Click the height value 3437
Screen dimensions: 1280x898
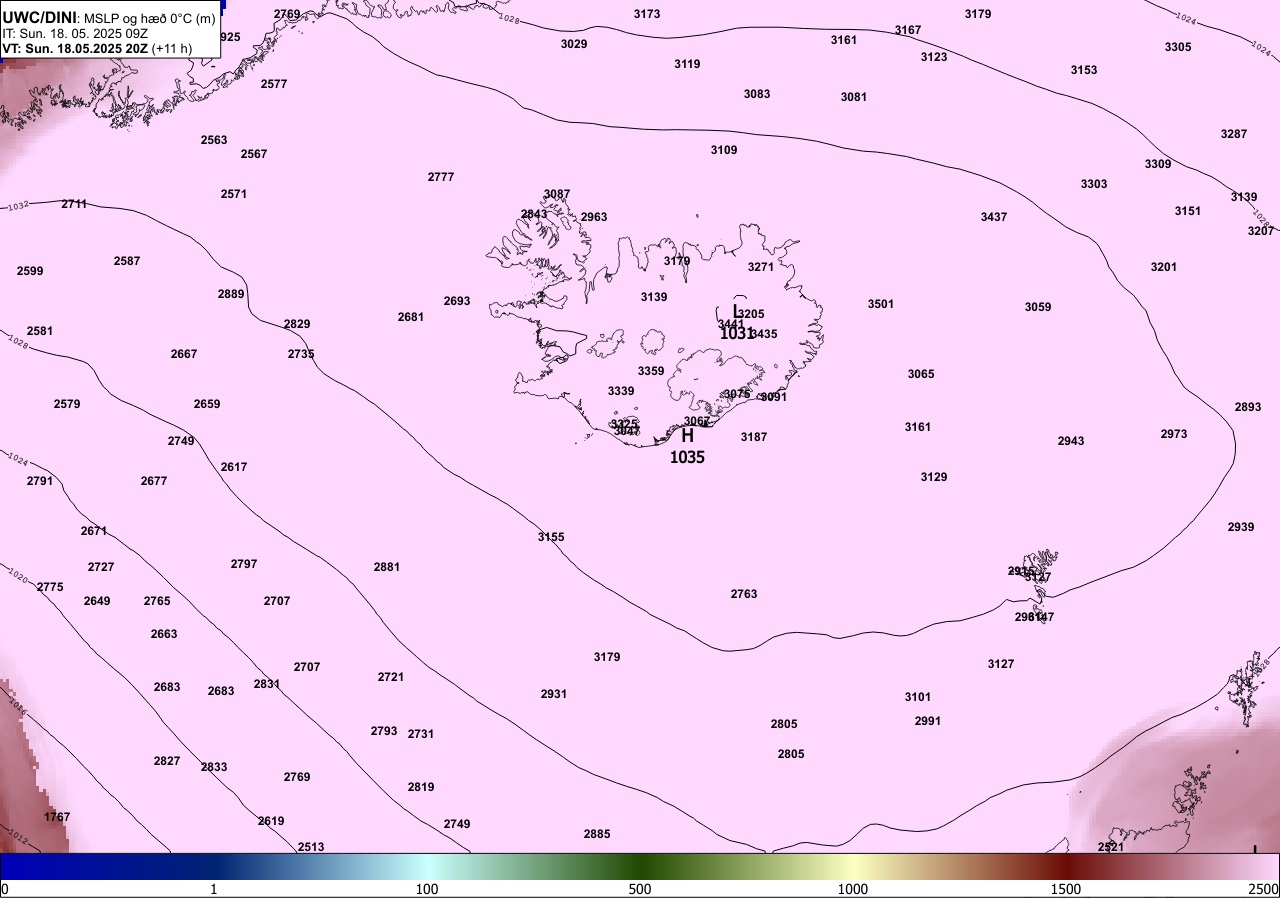[x=994, y=217]
